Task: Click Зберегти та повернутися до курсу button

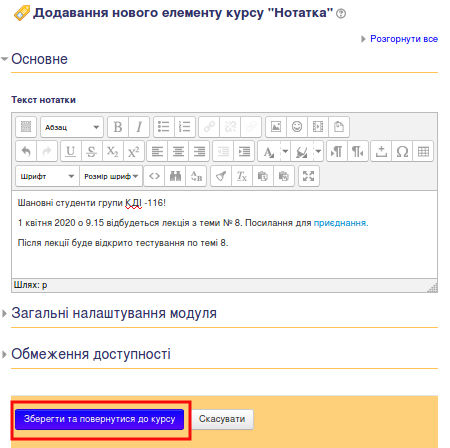Action: (x=99, y=419)
